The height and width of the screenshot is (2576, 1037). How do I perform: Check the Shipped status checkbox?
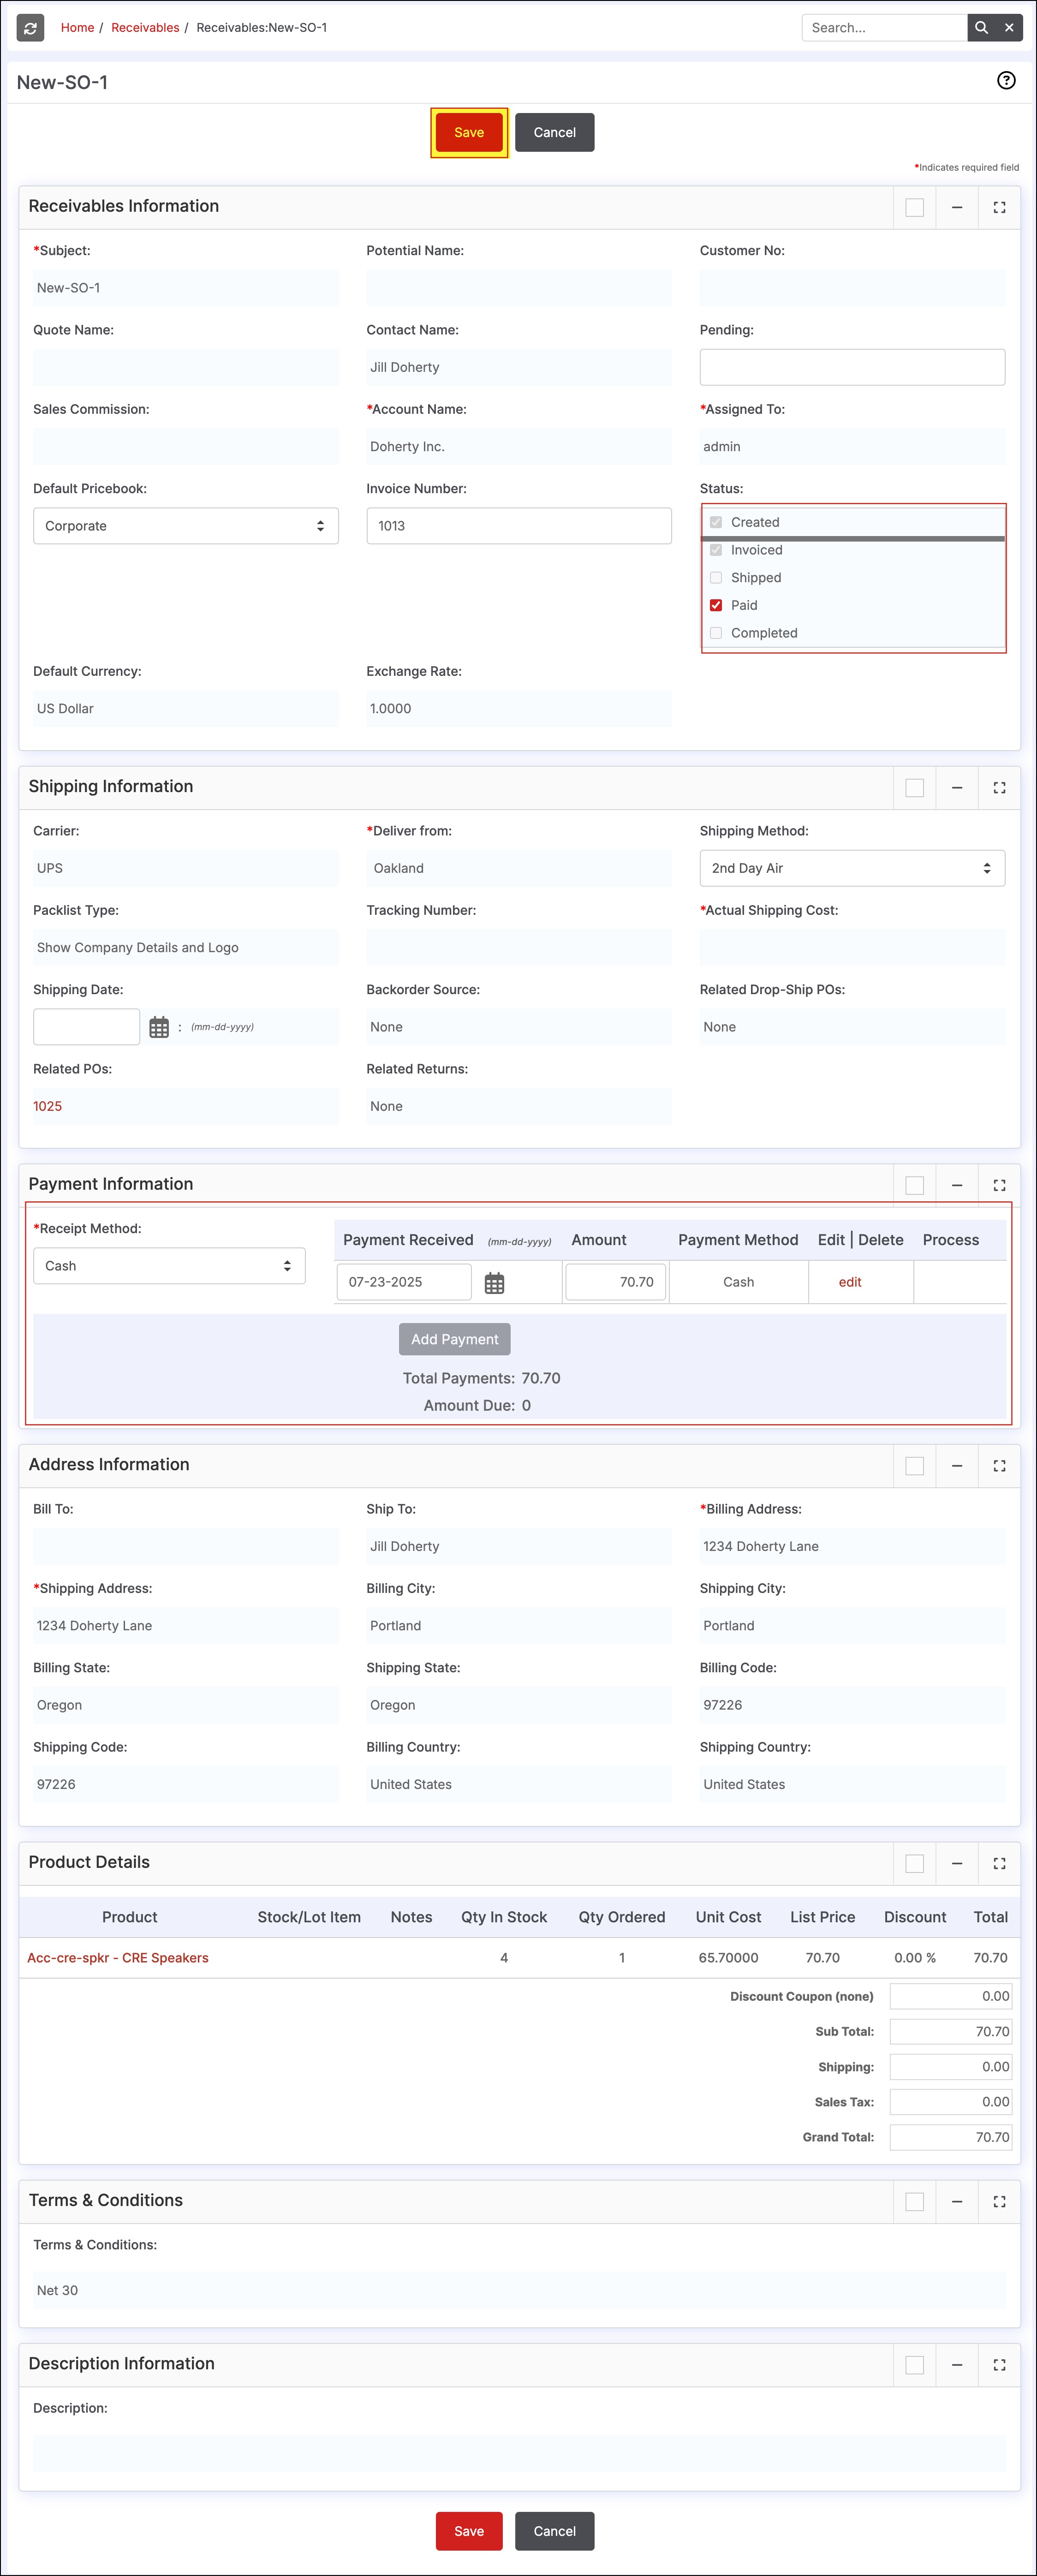pyautogui.click(x=716, y=578)
